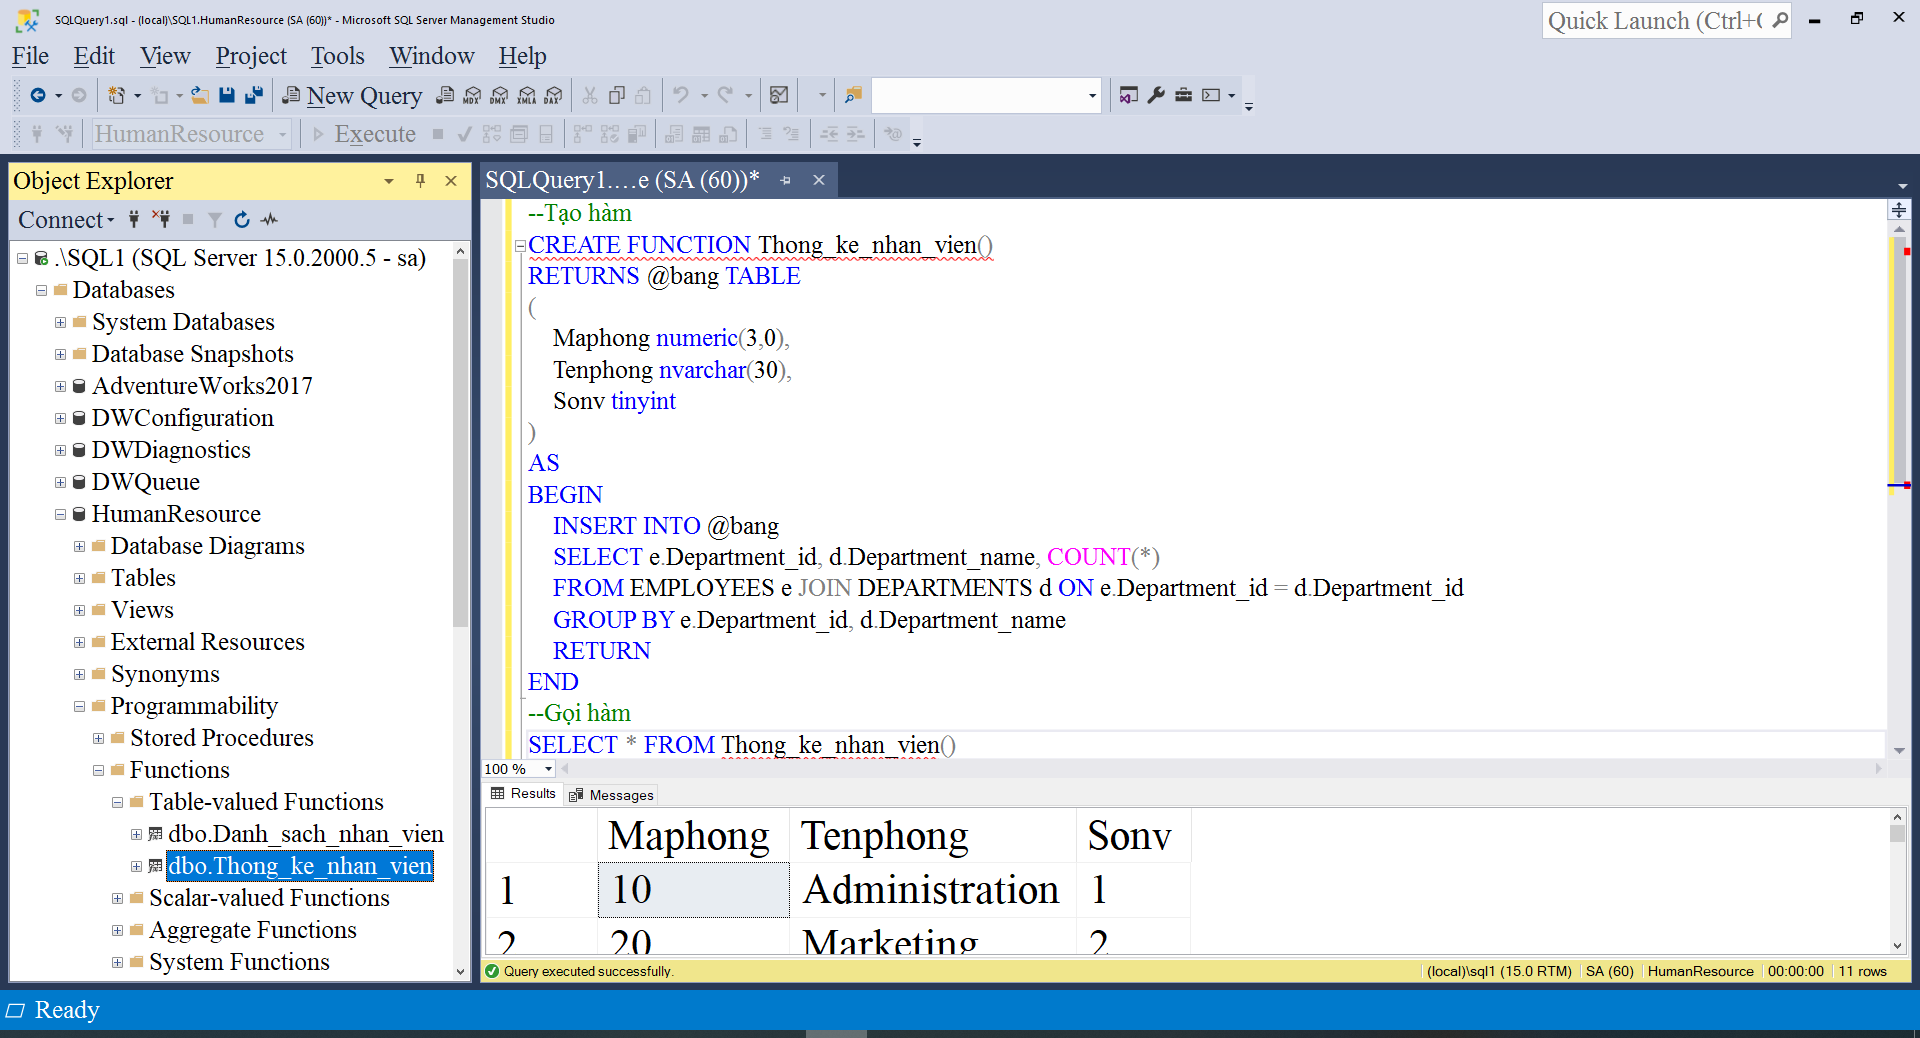Click Query executed successfully status message
Viewport: 1920px width, 1038px height.
[x=589, y=971]
